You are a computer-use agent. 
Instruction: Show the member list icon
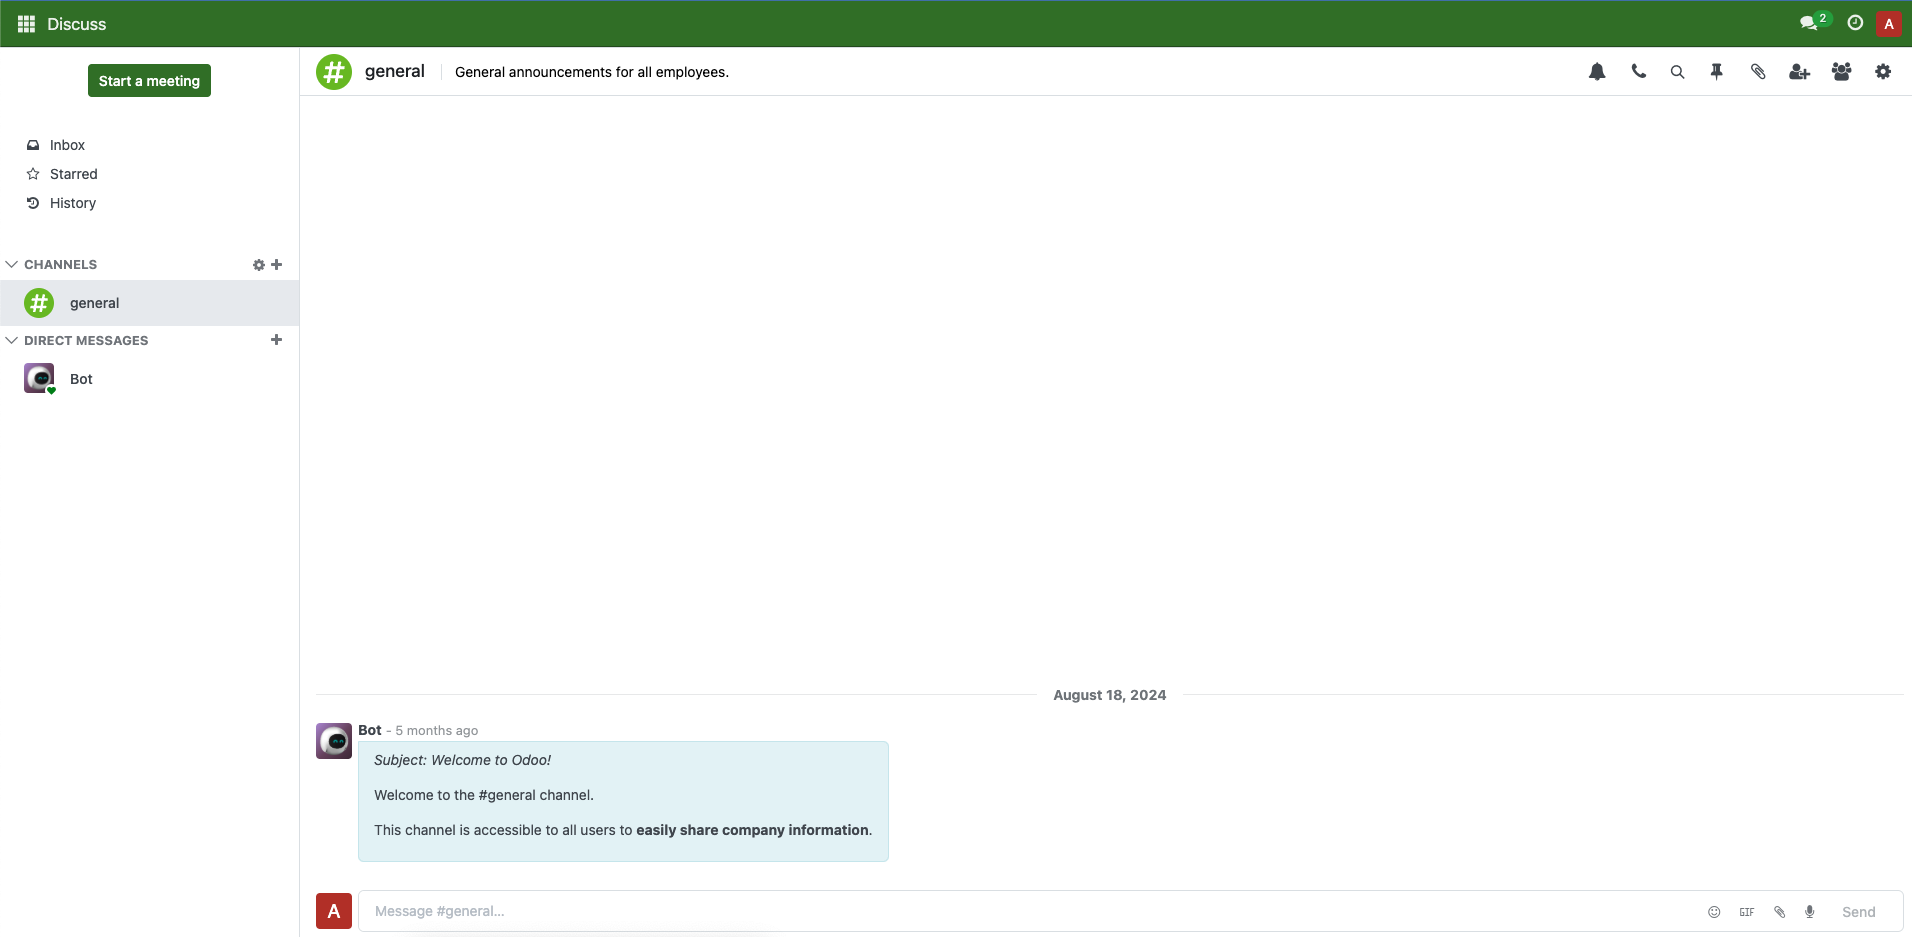pyautogui.click(x=1841, y=72)
